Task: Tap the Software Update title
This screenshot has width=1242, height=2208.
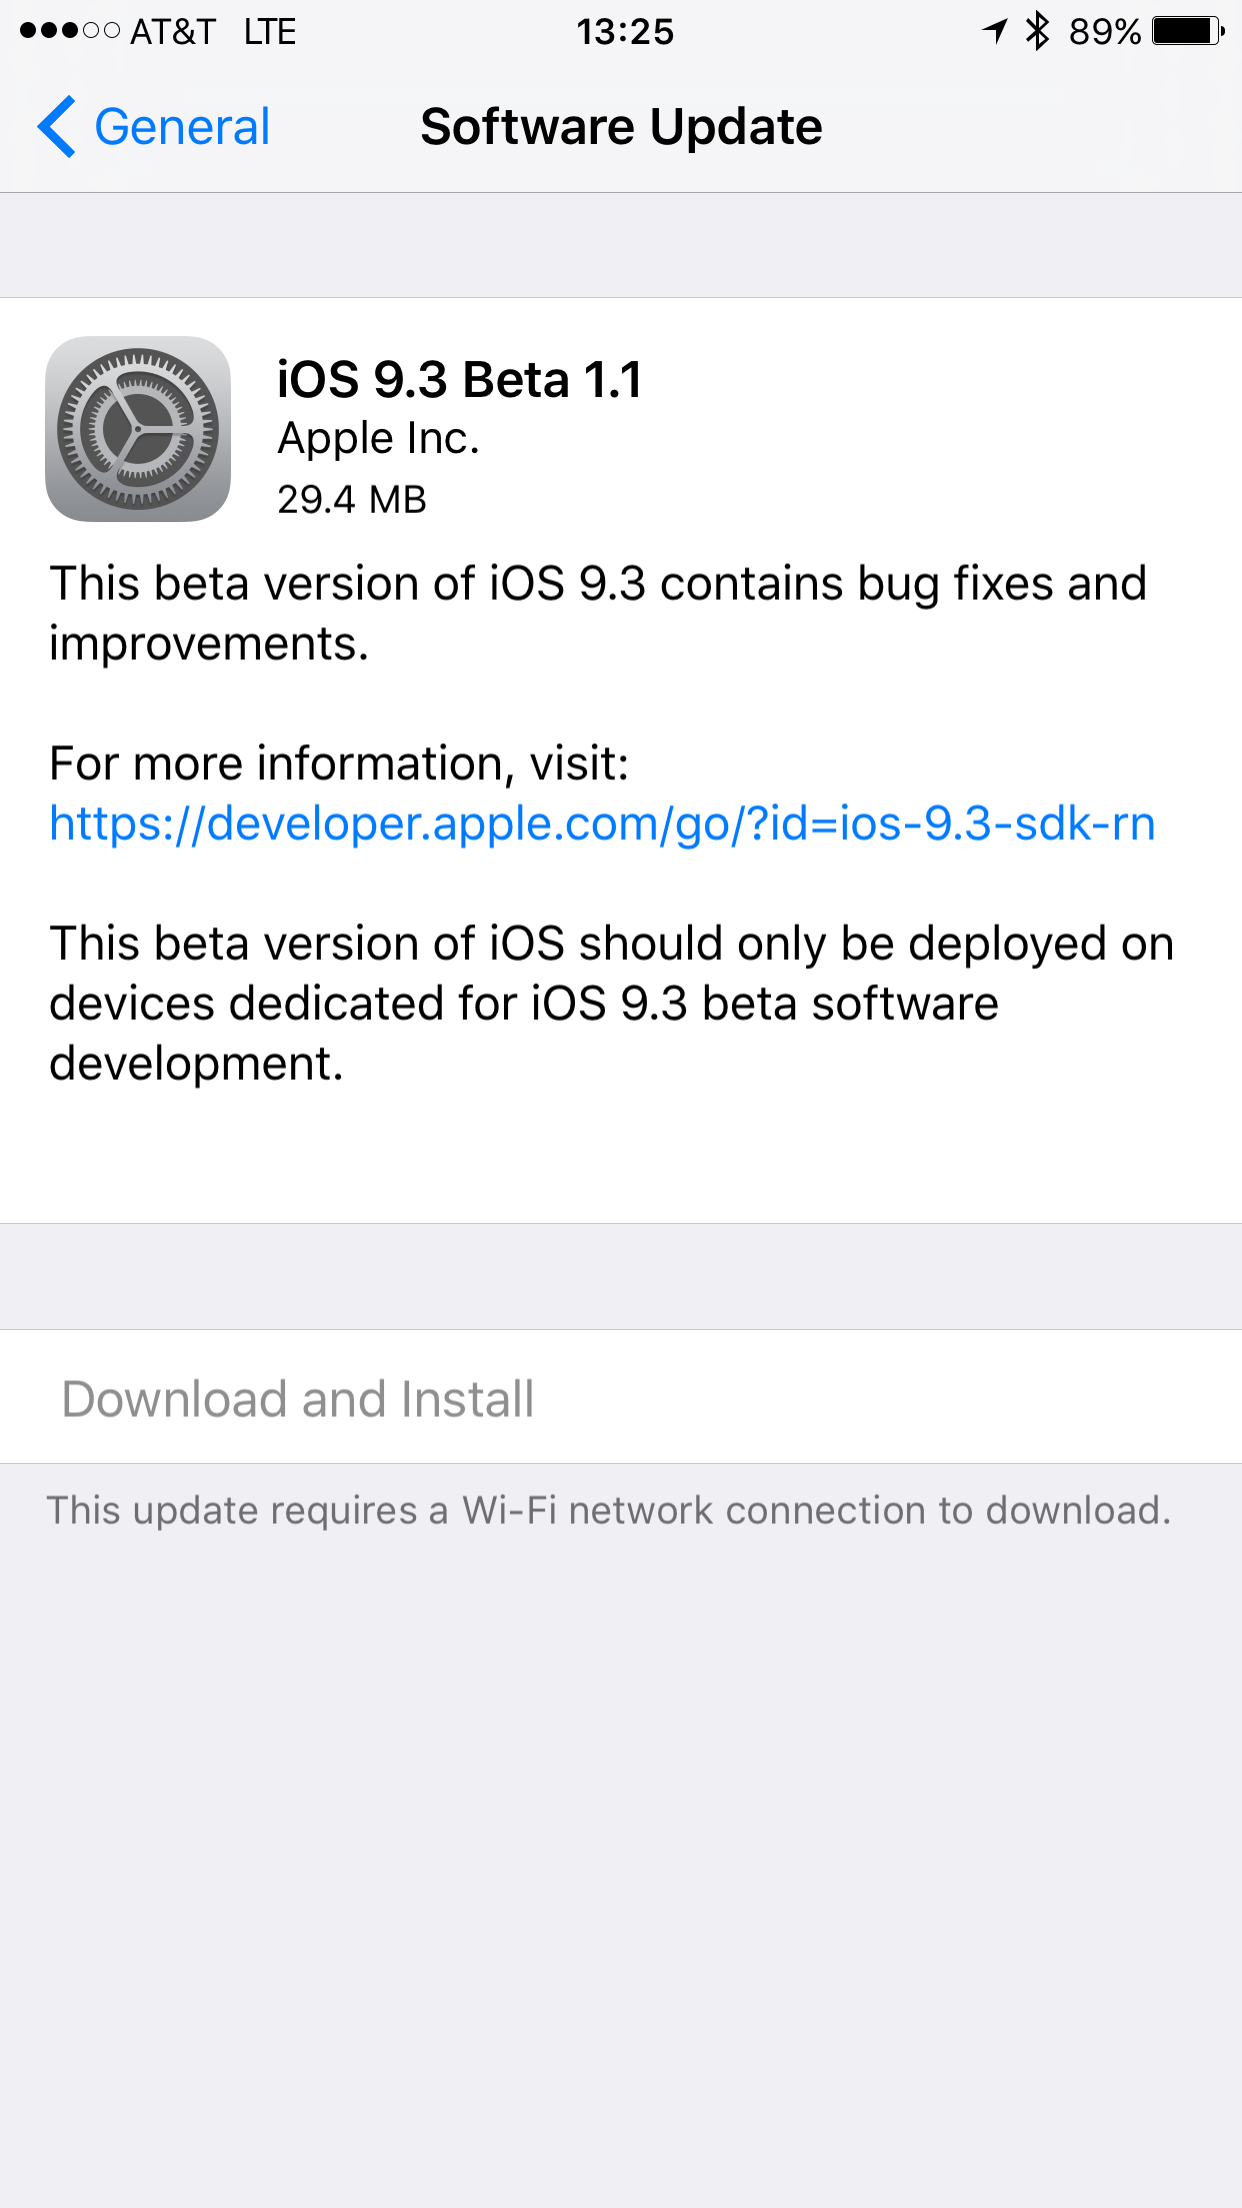Action: 621,127
